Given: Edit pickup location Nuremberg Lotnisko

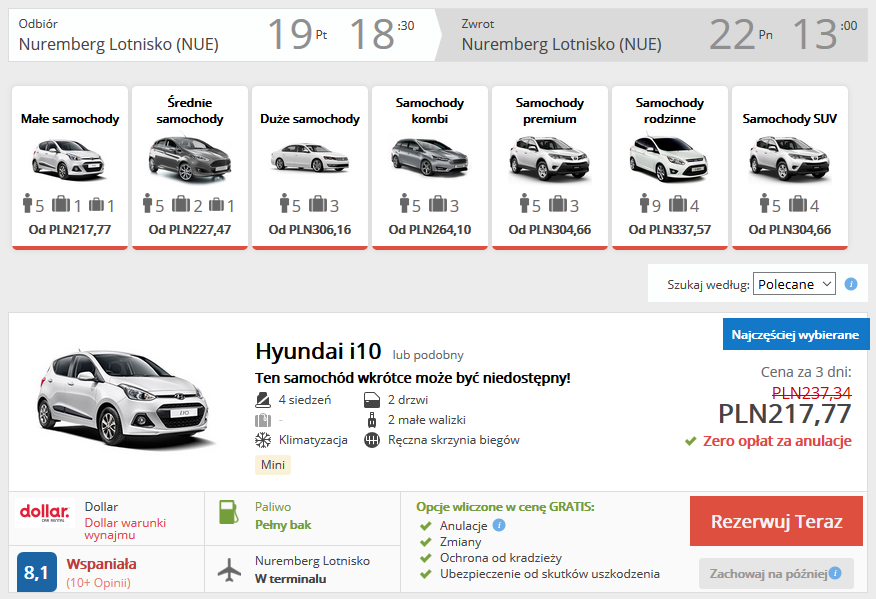Looking at the screenshot, I should click(x=119, y=44).
